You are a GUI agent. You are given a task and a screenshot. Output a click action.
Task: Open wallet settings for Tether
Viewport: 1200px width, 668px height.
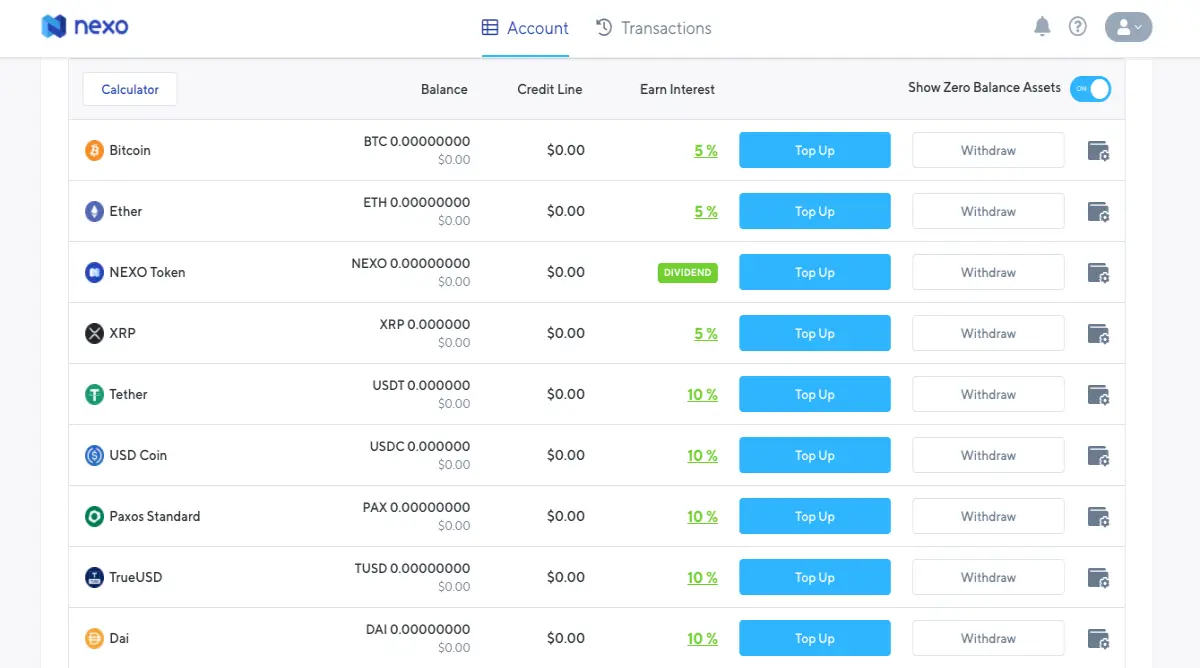point(1098,395)
